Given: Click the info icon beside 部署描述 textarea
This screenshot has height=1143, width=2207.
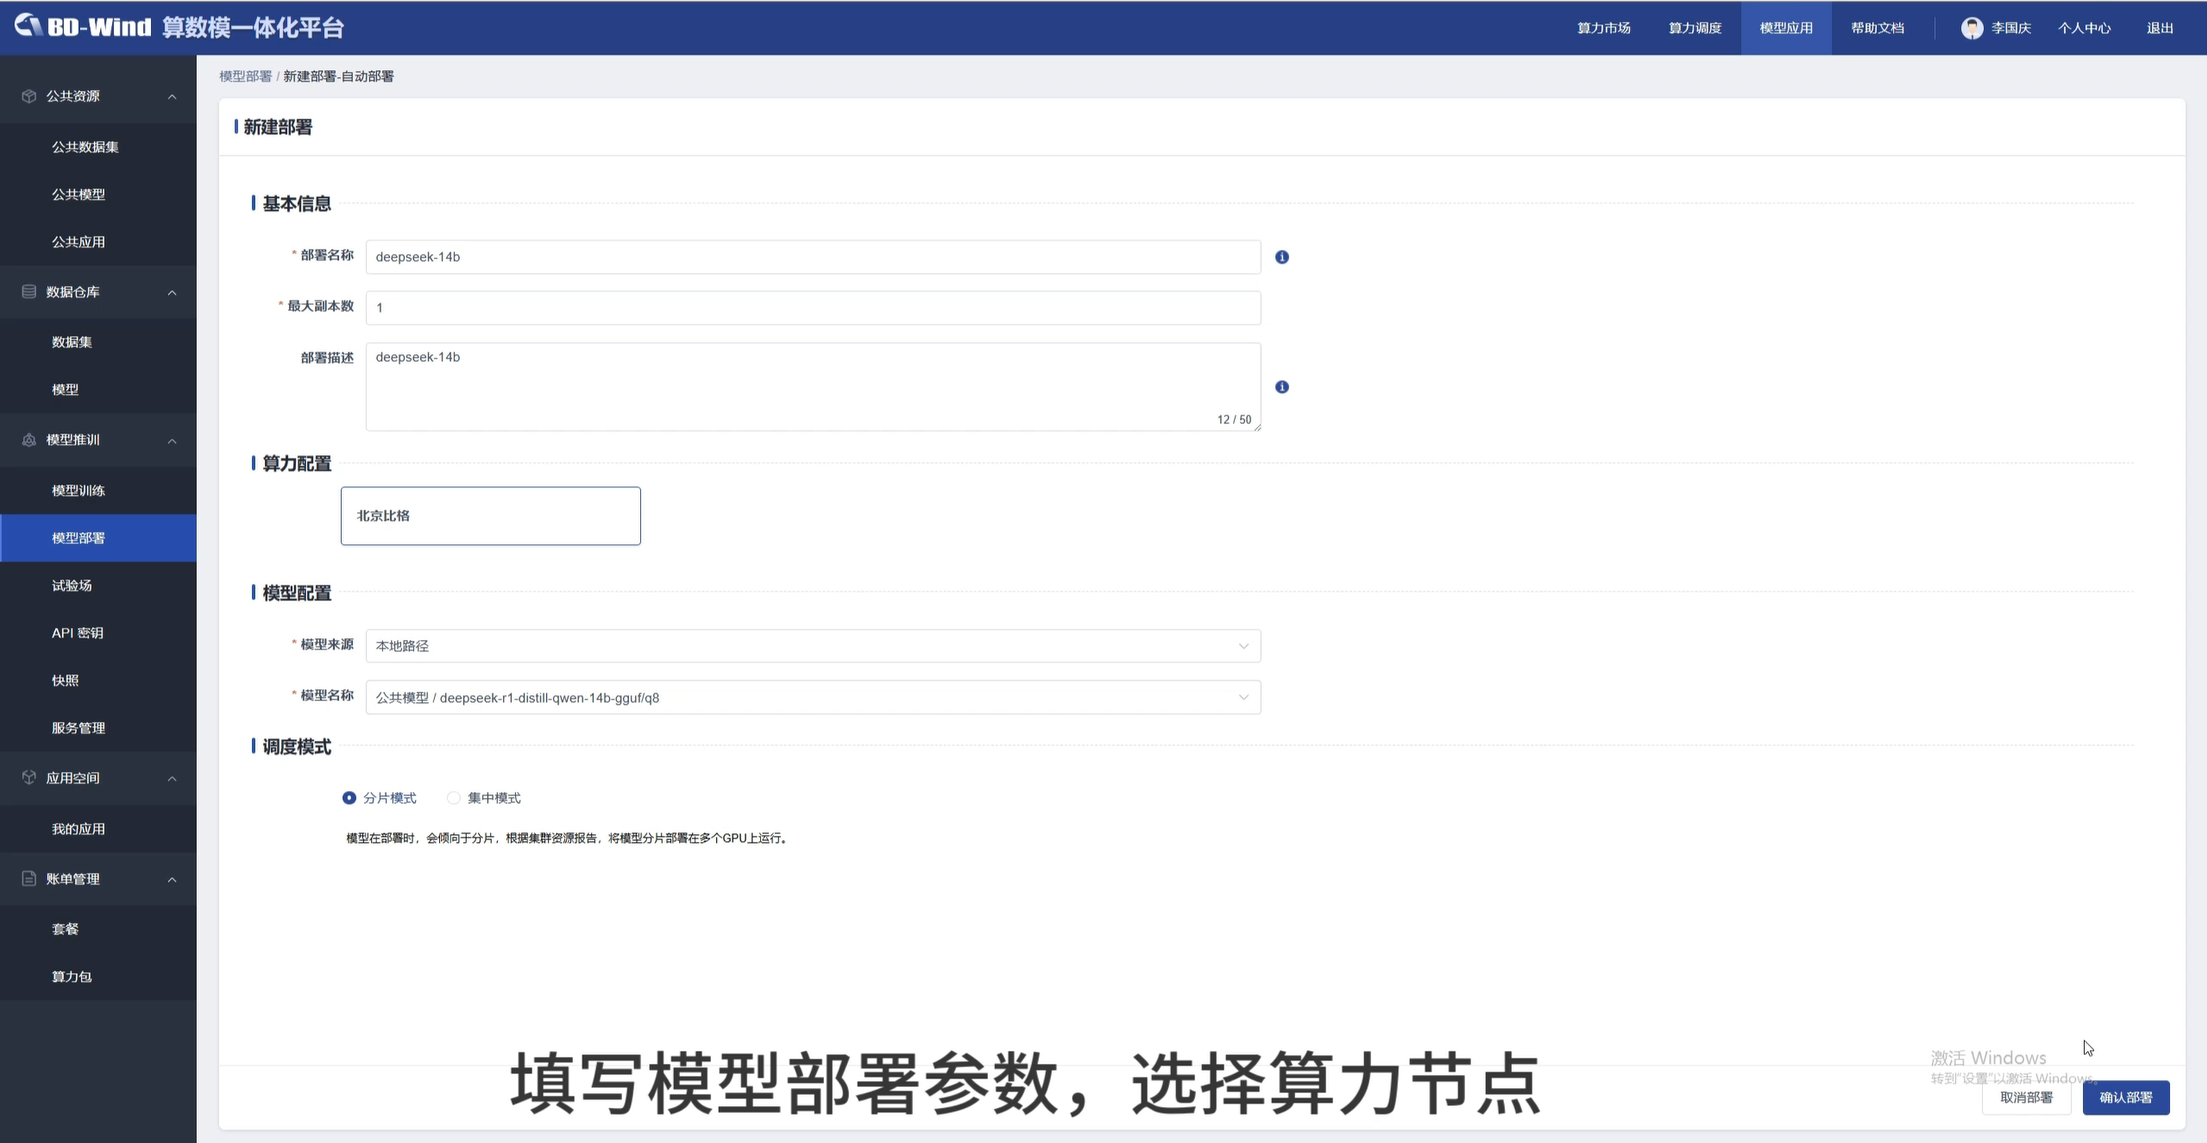Looking at the screenshot, I should click(x=1282, y=387).
